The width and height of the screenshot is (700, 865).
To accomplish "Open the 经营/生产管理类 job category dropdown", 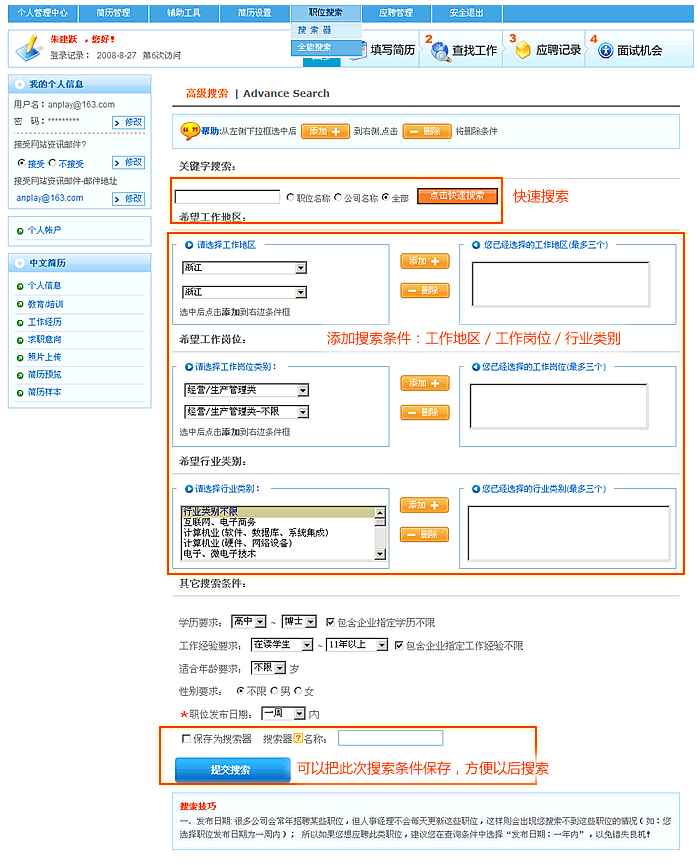I will (246, 390).
